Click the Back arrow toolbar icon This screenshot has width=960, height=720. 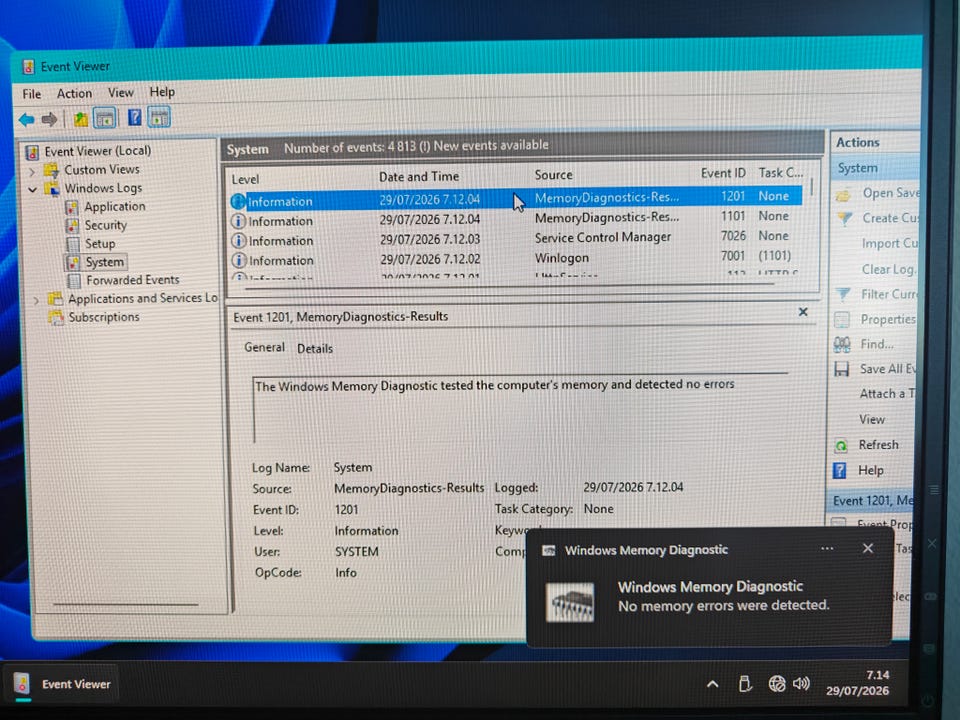tap(27, 119)
